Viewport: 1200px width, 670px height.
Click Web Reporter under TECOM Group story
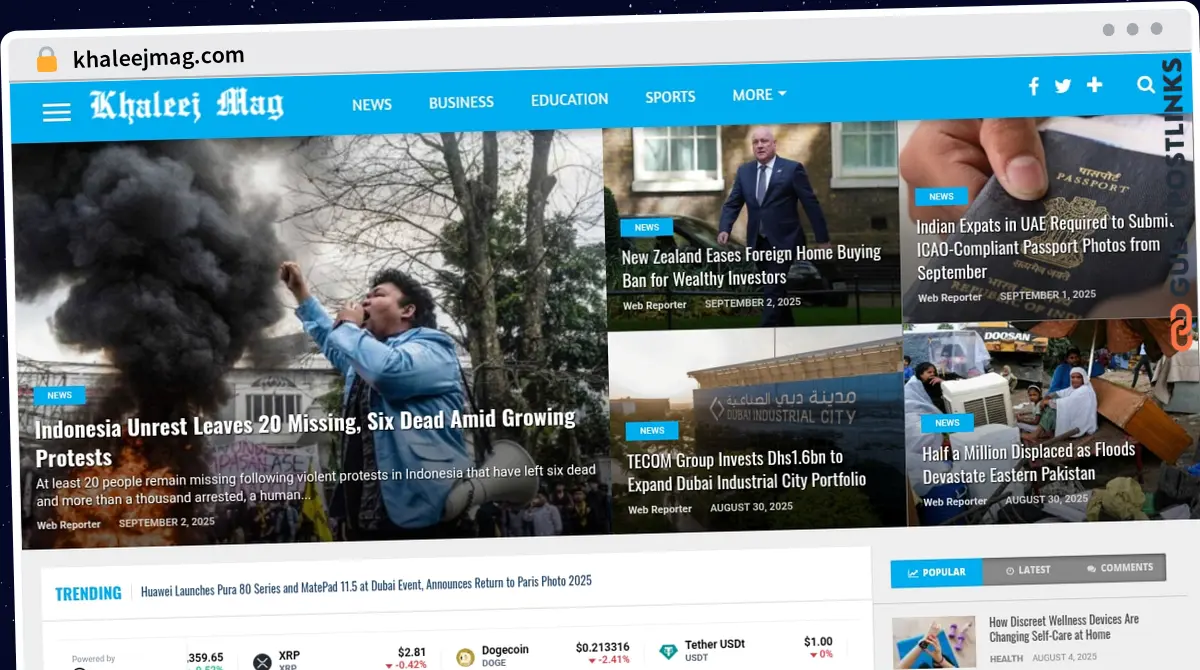(x=660, y=509)
